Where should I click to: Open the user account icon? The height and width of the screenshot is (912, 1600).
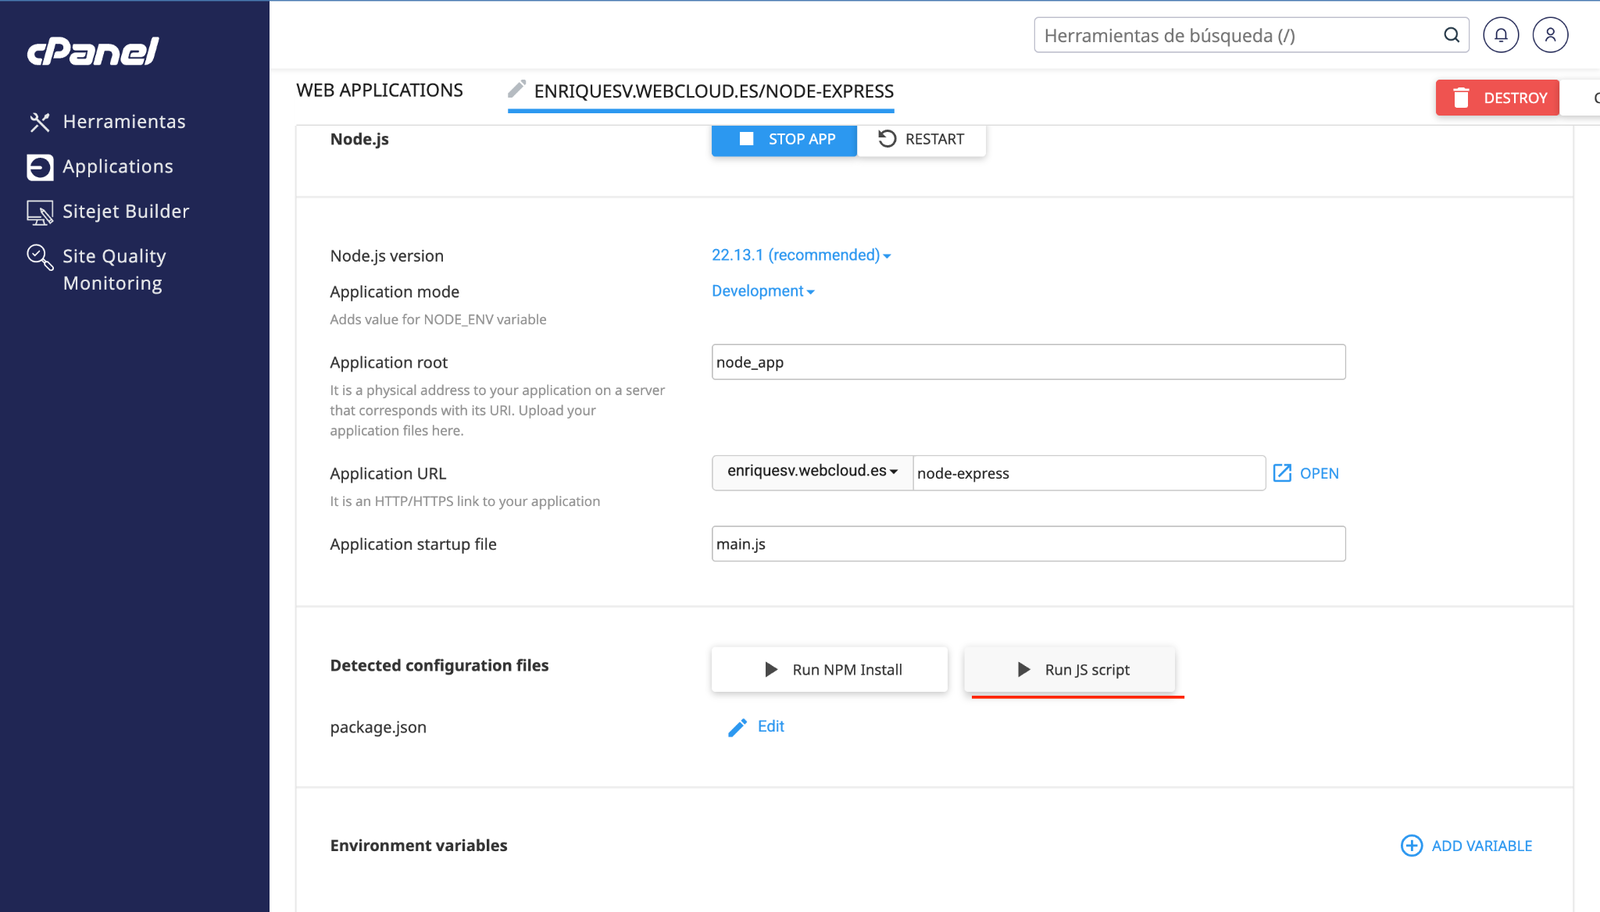(x=1550, y=35)
